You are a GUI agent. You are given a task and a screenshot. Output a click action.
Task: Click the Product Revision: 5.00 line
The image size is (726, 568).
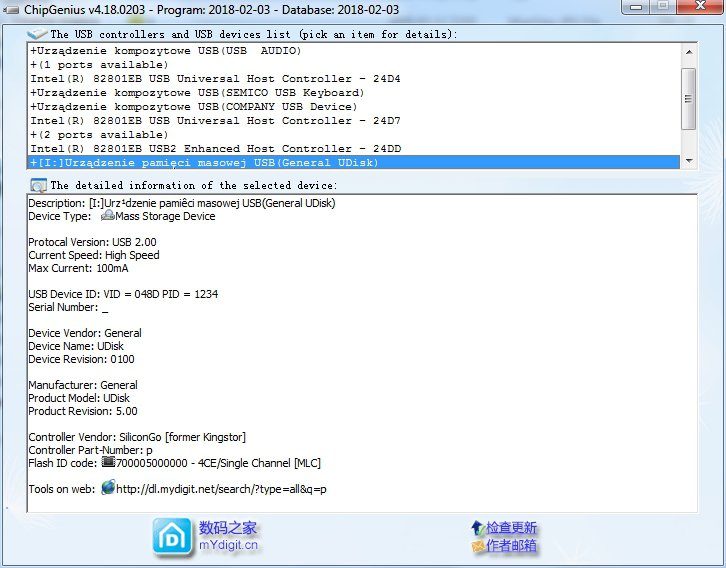[83, 411]
